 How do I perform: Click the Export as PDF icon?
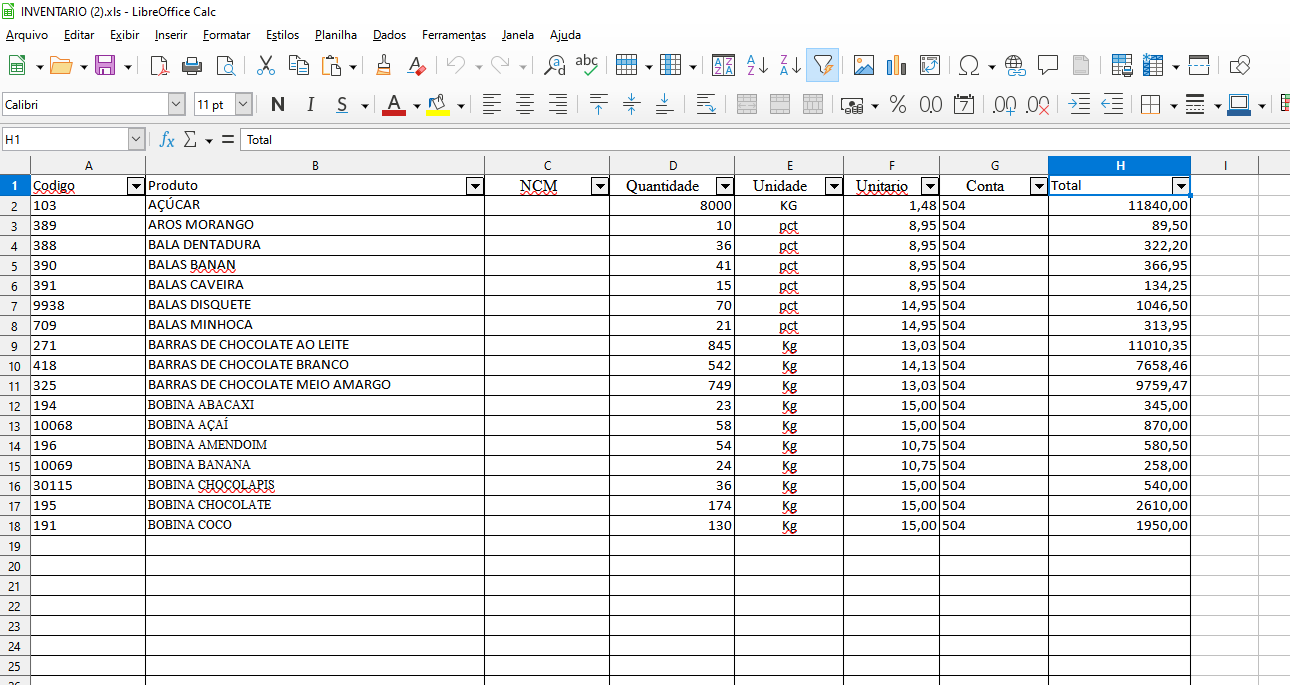click(x=160, y=66)
